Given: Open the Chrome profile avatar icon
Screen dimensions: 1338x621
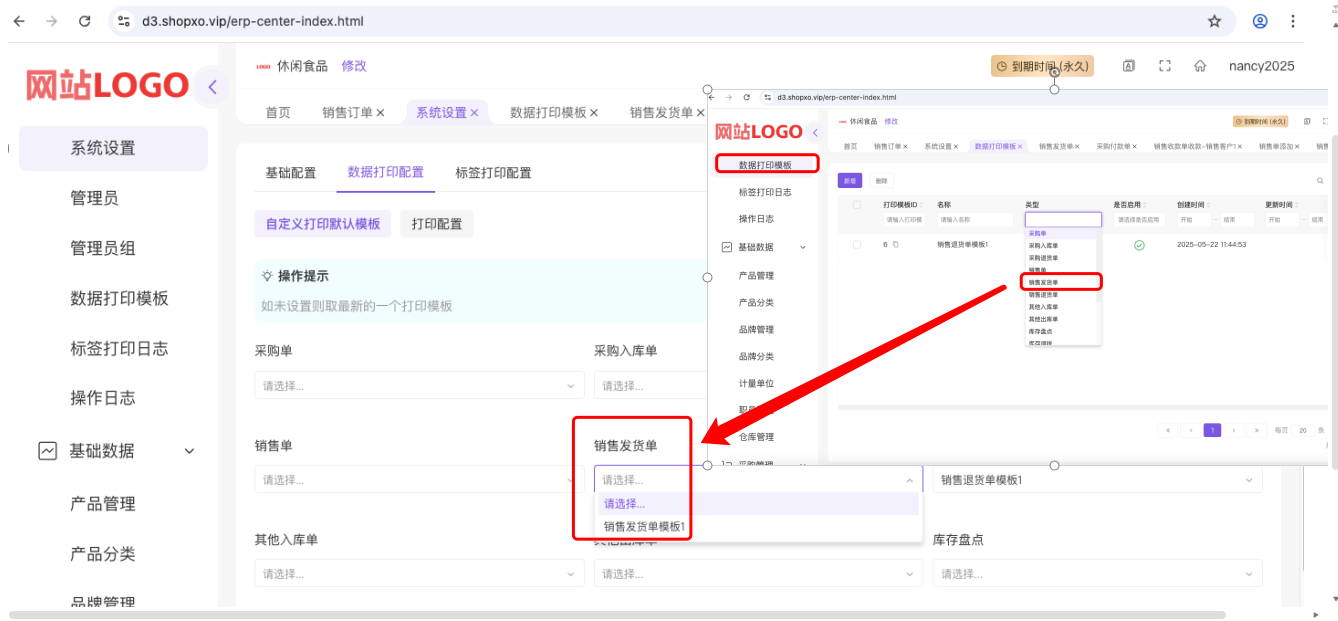Looking at the screenshot, I should tap(1261, 20).
